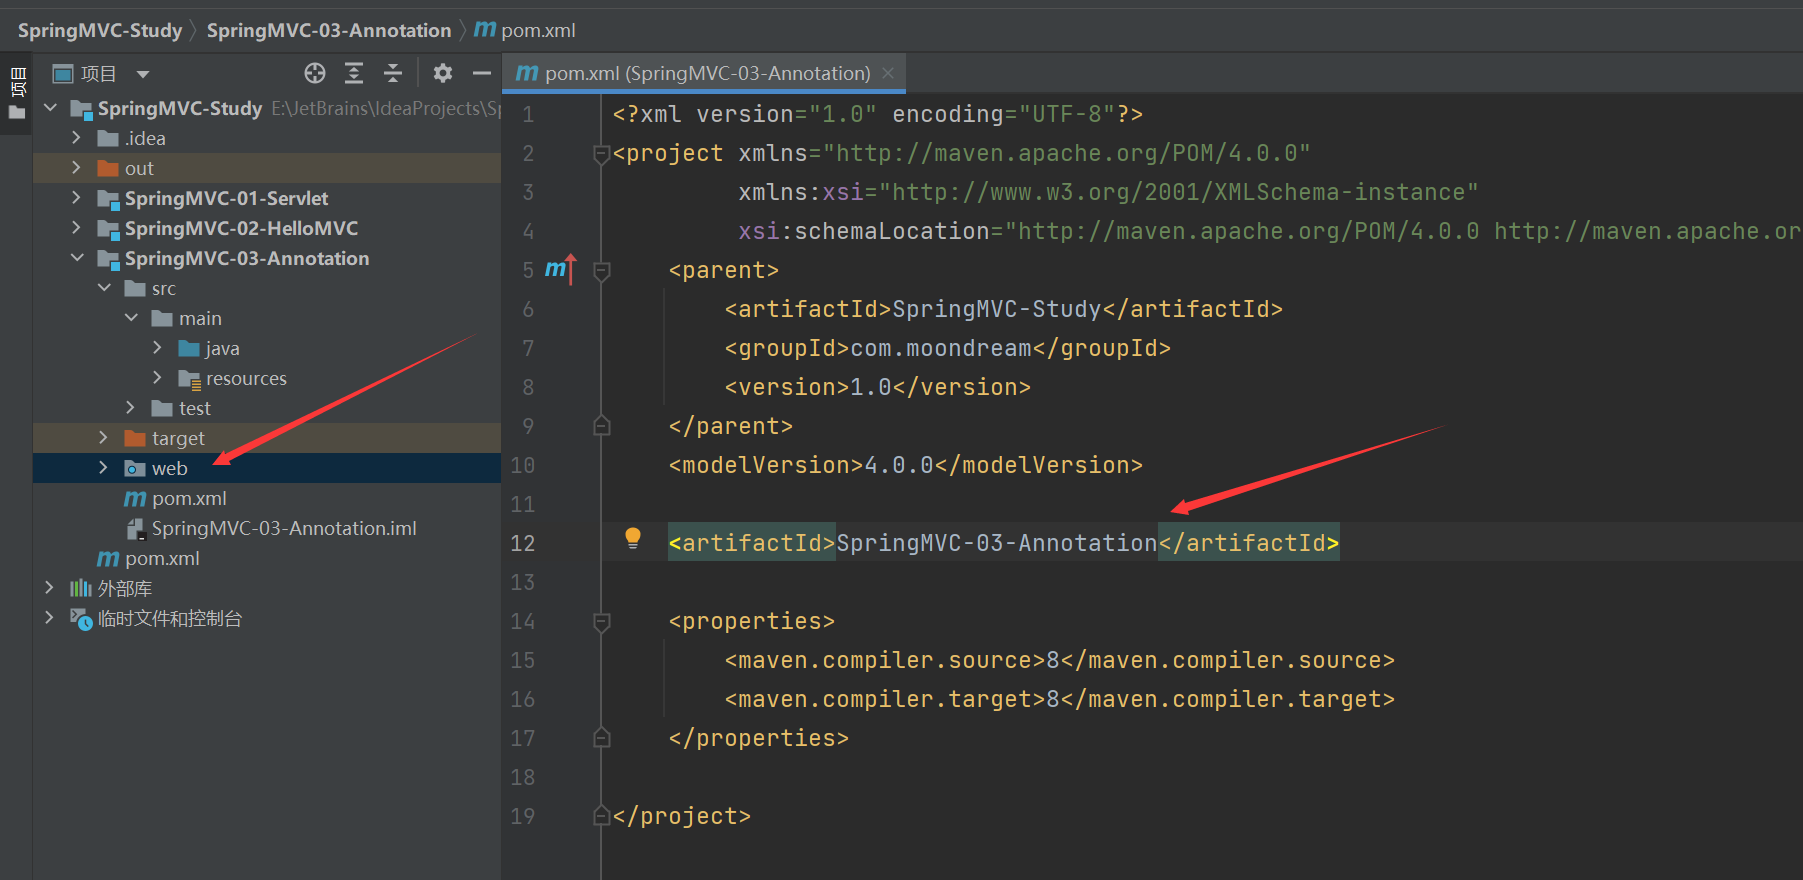Screen dimensions: 1803x880
Task: Expand the 外部库 external libraries chevron
Action: tap(49, 587)
